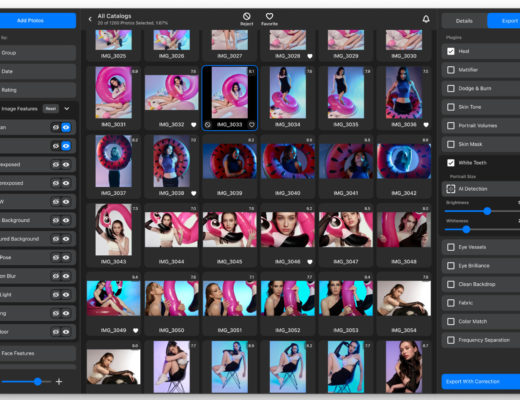Check the Clean Backdrop checkbox

pyautogui.click(x=451, y=284)
